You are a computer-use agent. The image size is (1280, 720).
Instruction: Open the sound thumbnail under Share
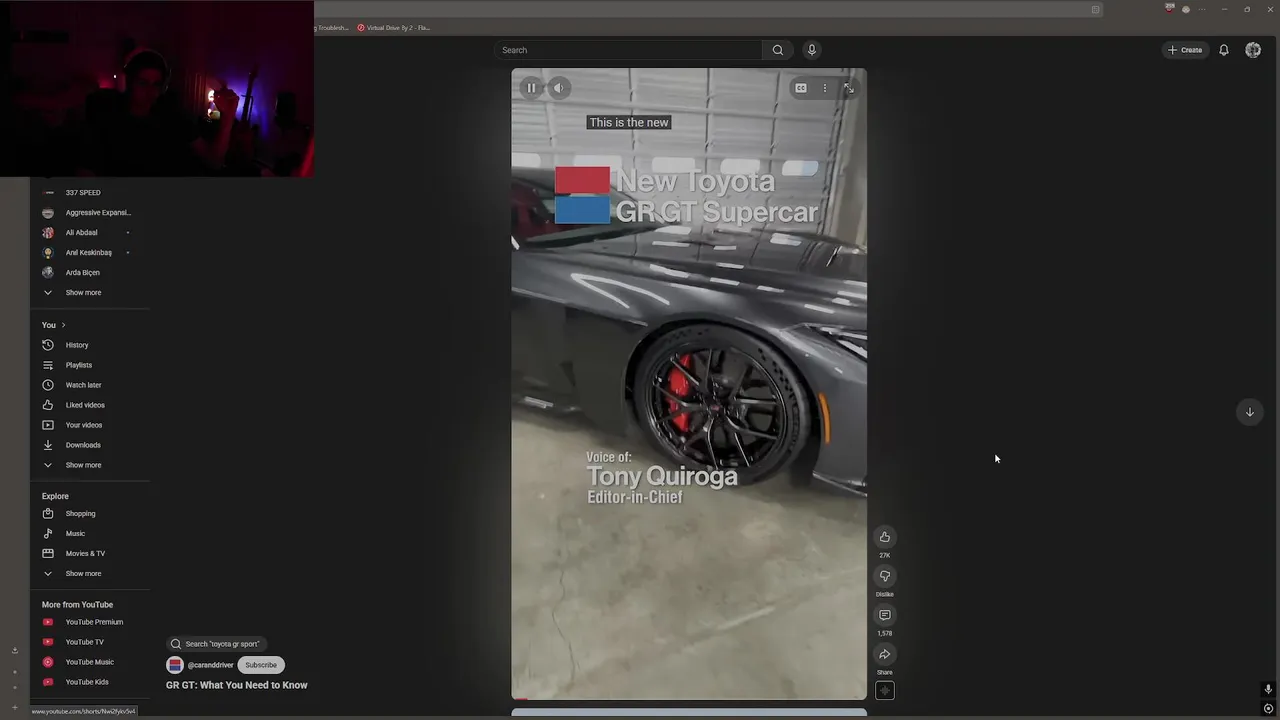point(884,690)
